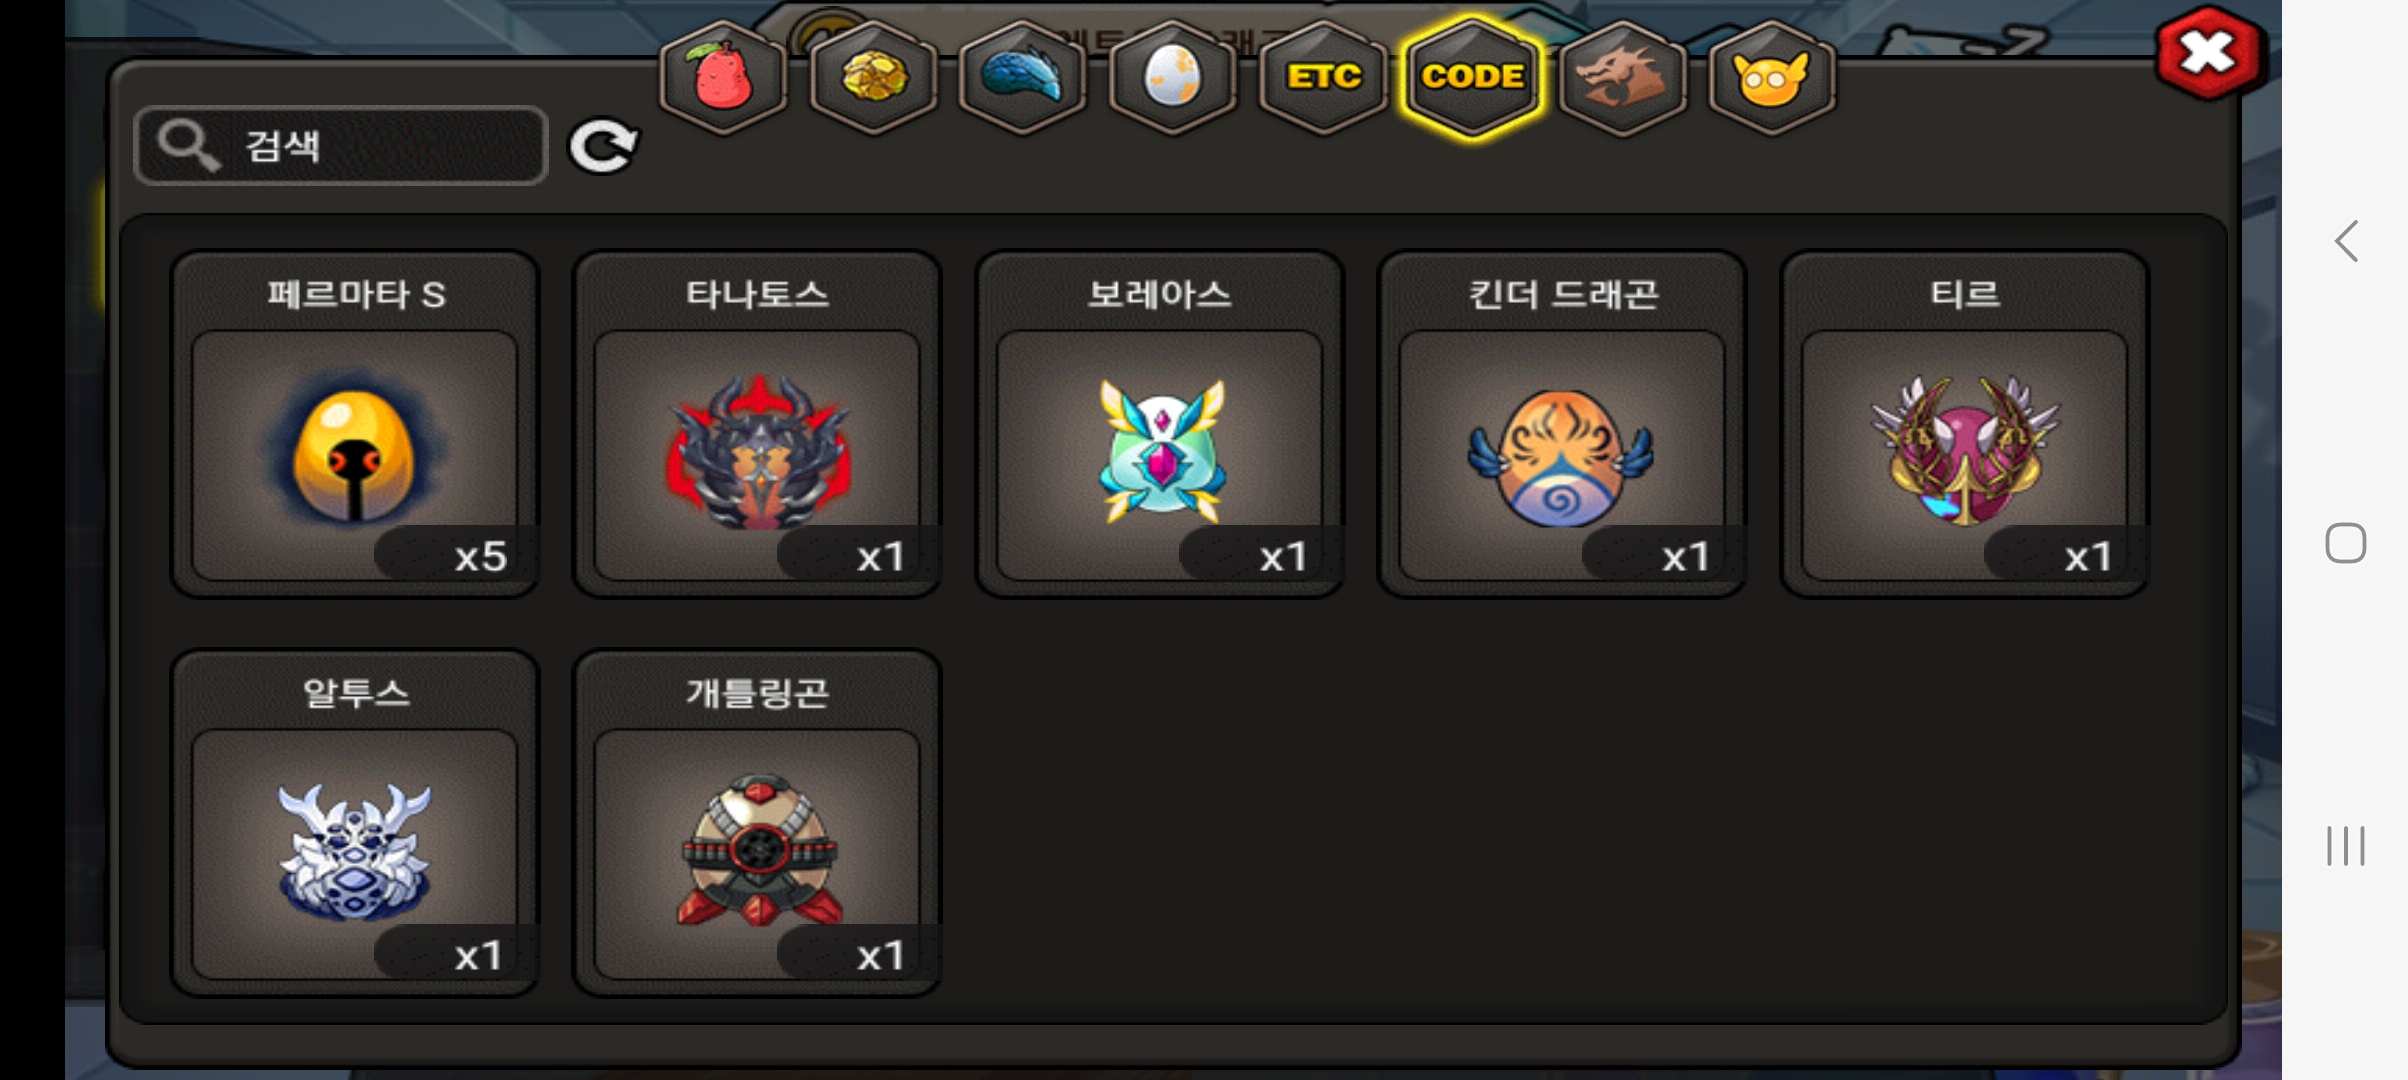Open the brown dragon head category
2408x1080 pixels.
click(1622, 78)
